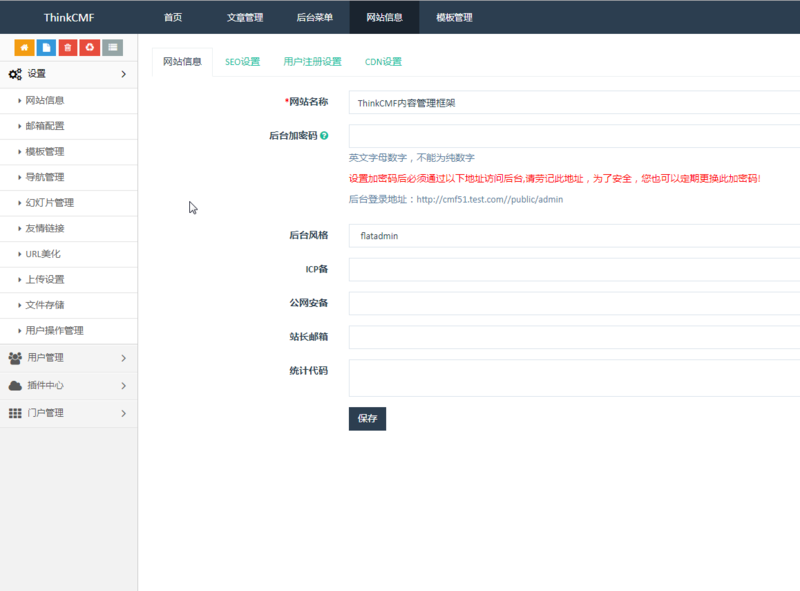
Task: Expand the 门户管理 section chevron
Action: [123, 413]
